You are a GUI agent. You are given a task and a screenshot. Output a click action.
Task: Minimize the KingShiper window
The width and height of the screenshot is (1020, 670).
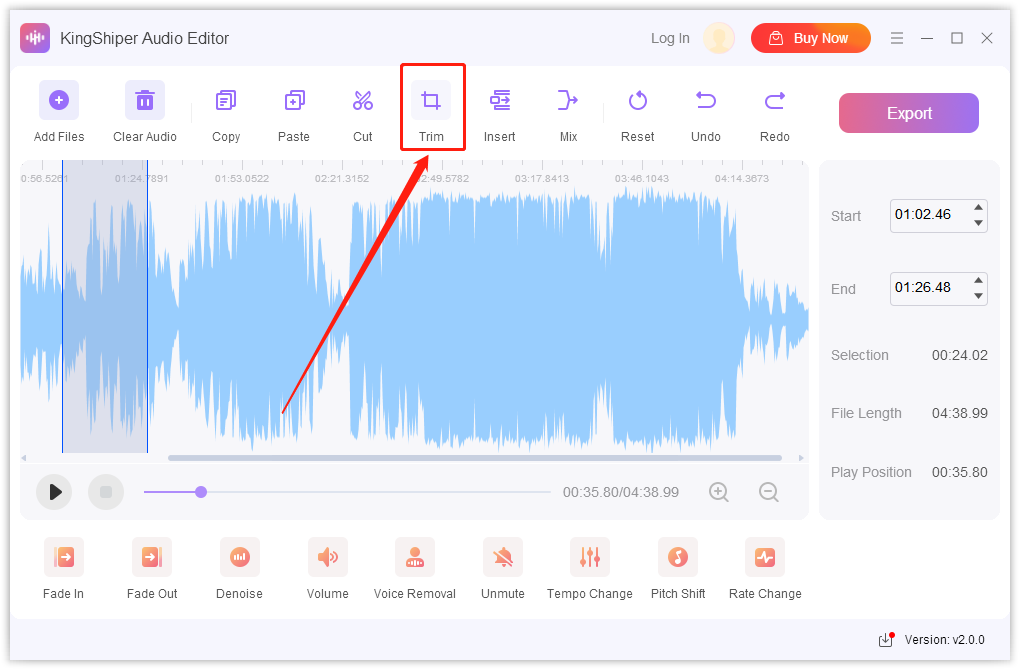[x=927, y=38]
